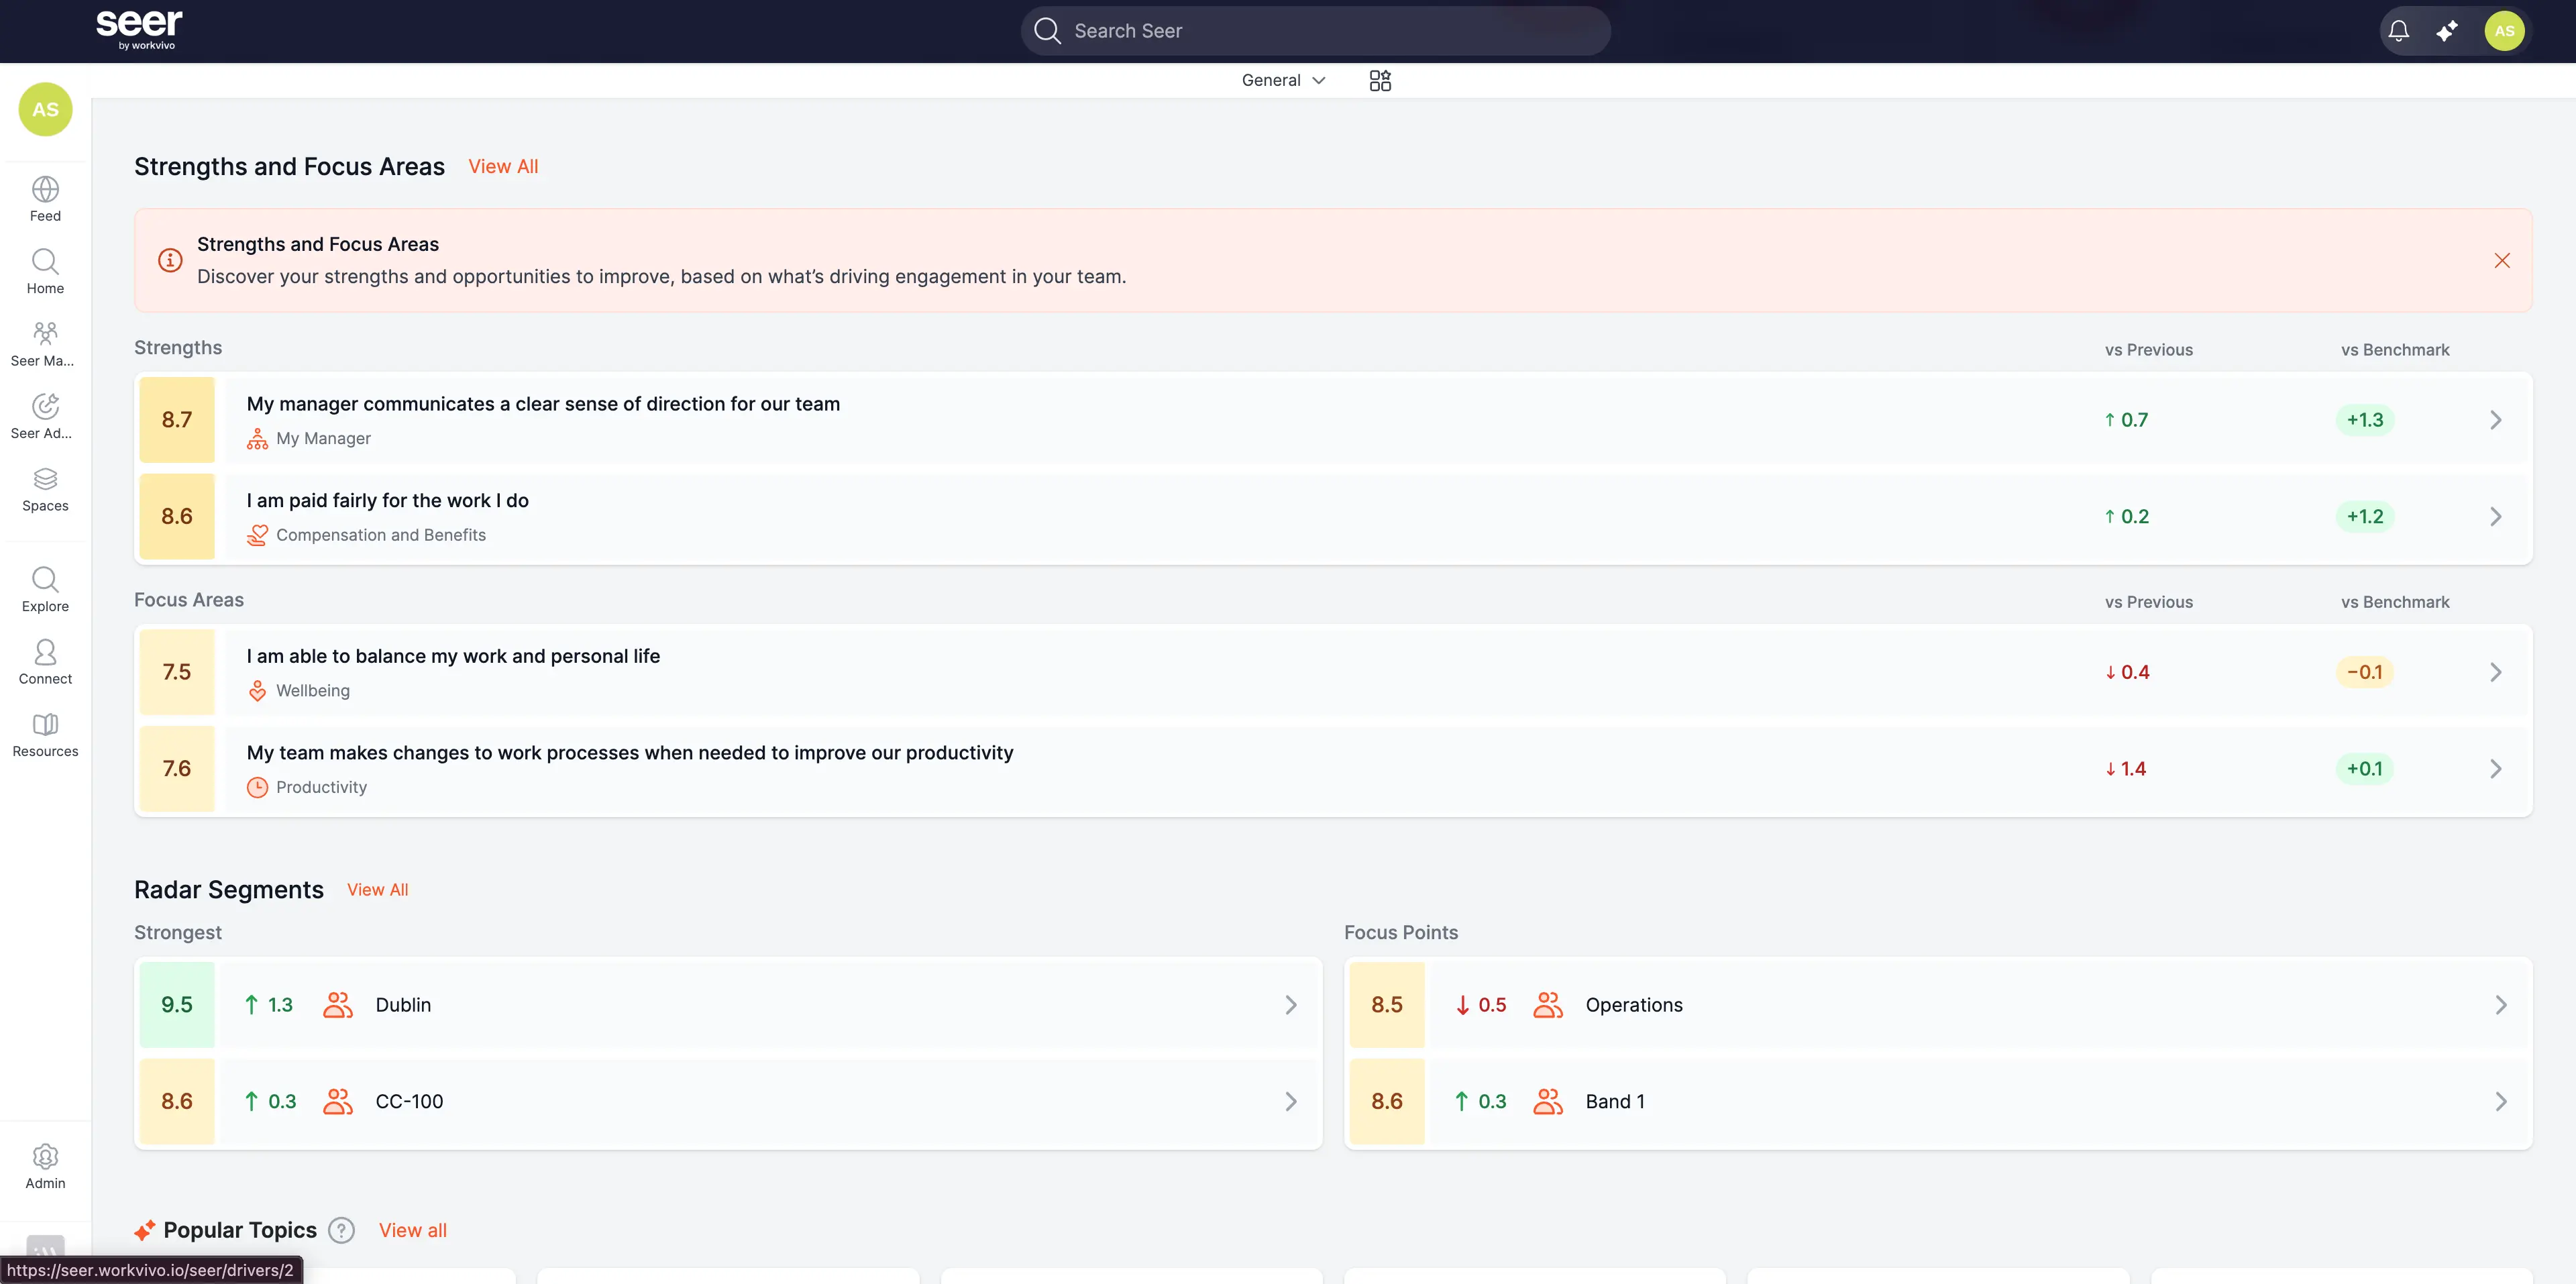Click the Dublin segment people icon
The width and height of the screenshot is (2576, 1284).
[x=338, y=1005]
